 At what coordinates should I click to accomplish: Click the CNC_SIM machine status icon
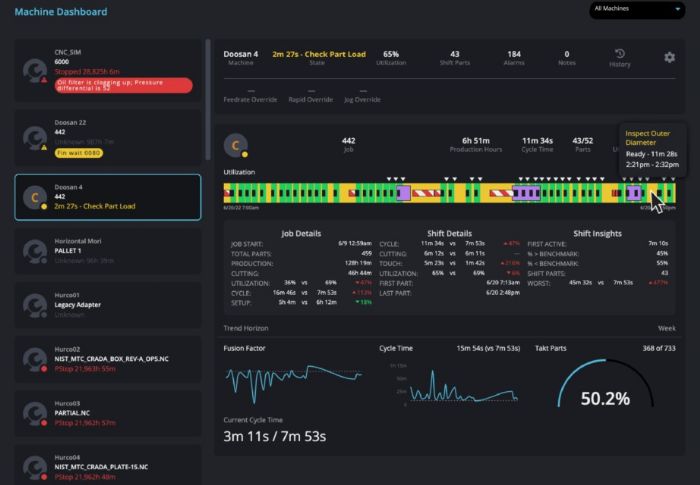(x=35, y=71)
